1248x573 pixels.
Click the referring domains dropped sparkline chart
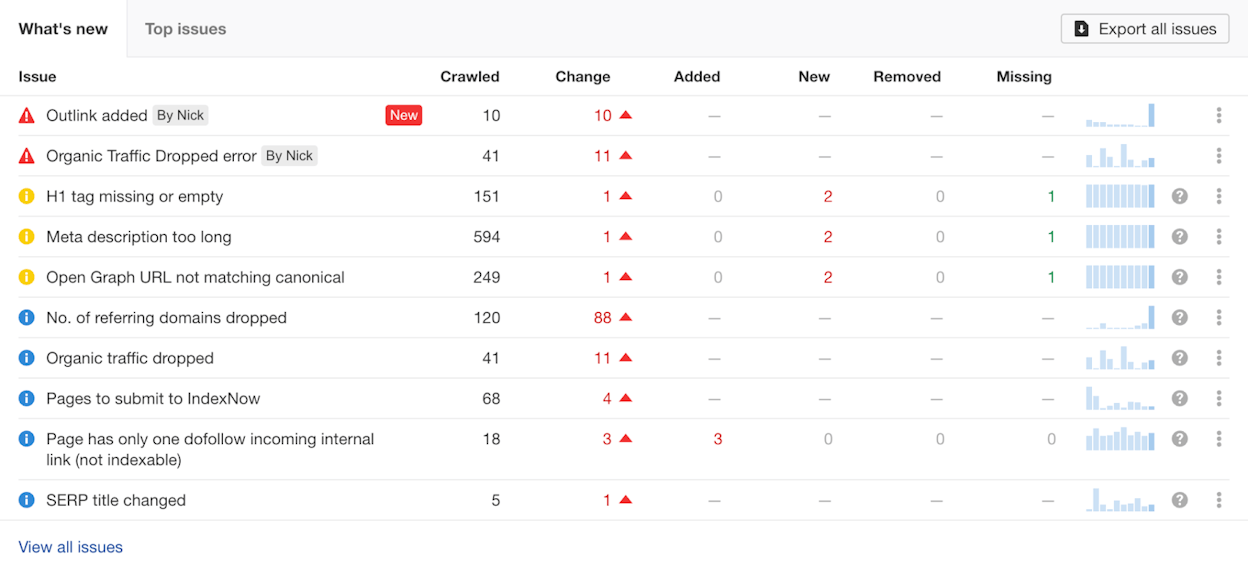(x=1120, y=317)
